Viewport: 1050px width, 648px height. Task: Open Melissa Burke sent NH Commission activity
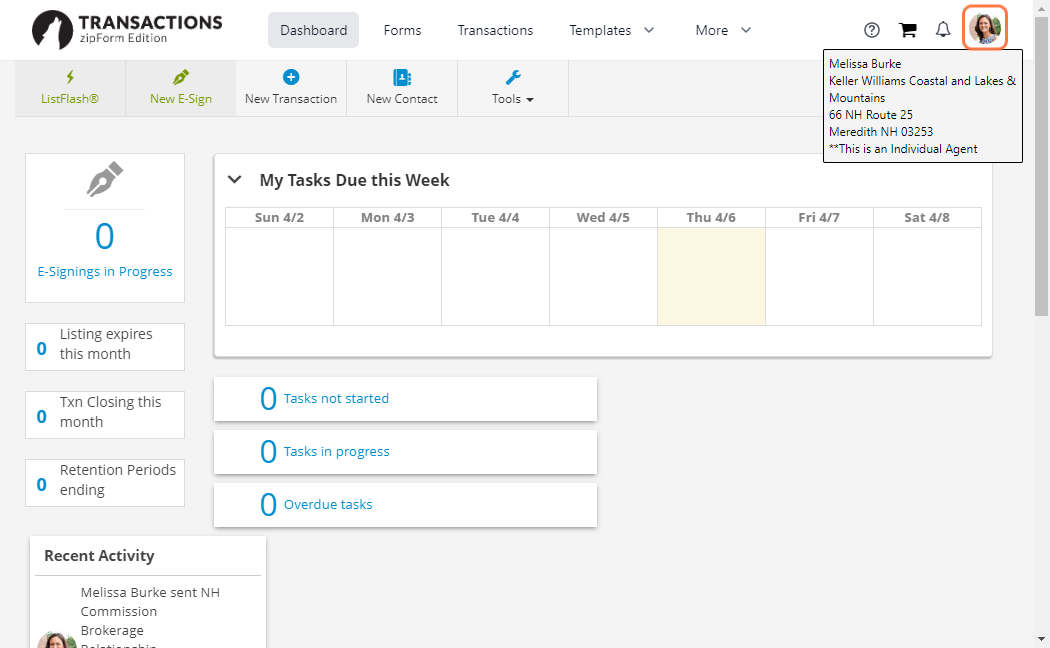pyautogui.click(x=150, y=616)
